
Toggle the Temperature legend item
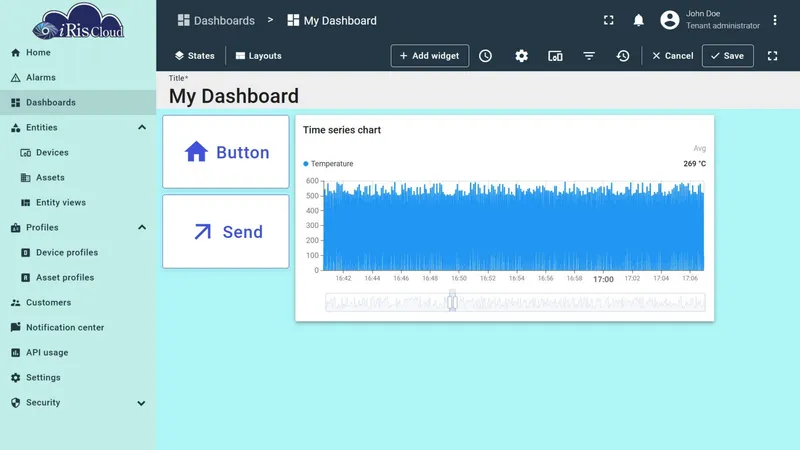(x=328, y=164)
